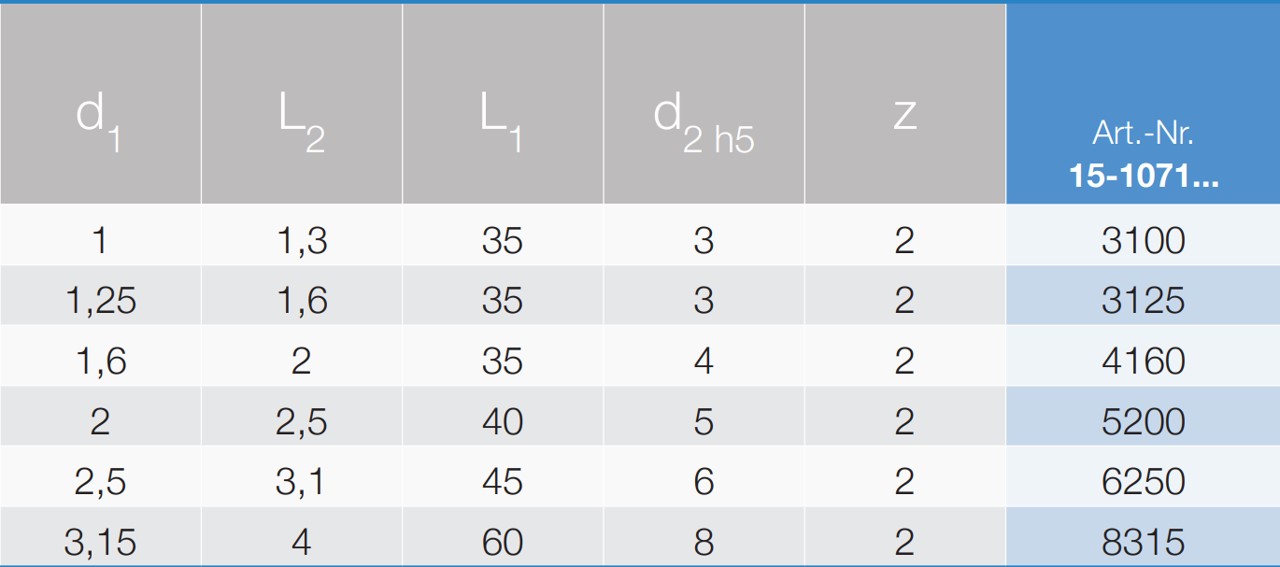The width and height of the screenshot is (1280, 567).
Task: Click the L2 value 1,3 cell
Action: [x=301, y=241]
